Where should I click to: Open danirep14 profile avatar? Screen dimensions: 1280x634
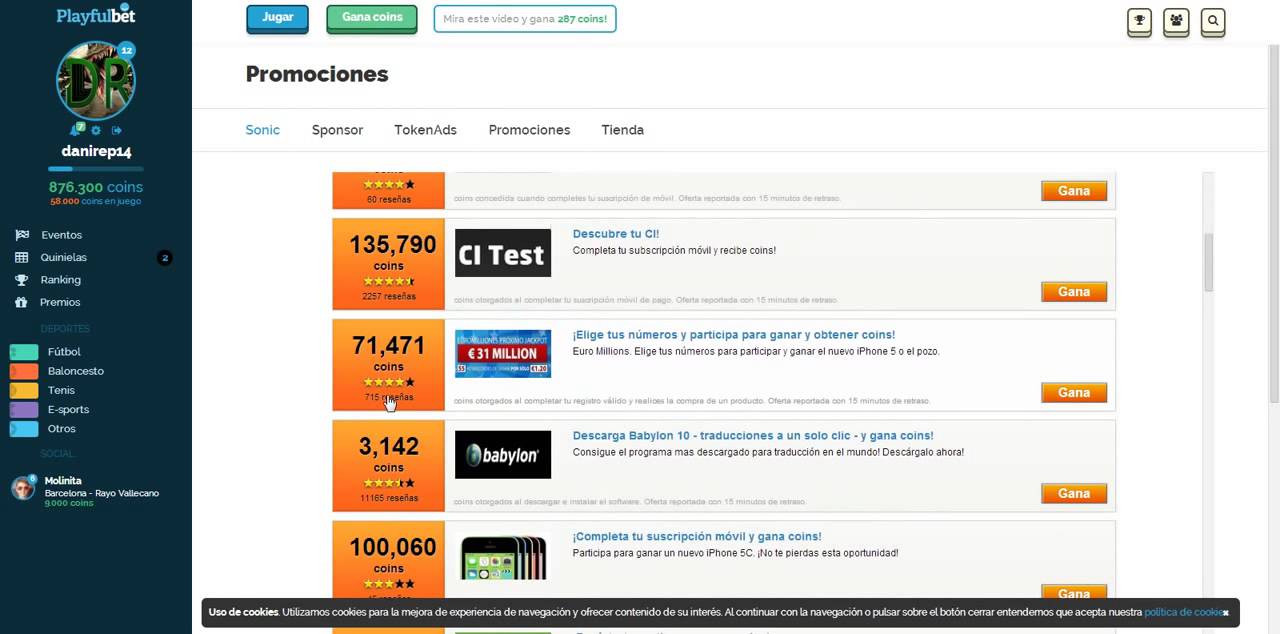[96, 81]
